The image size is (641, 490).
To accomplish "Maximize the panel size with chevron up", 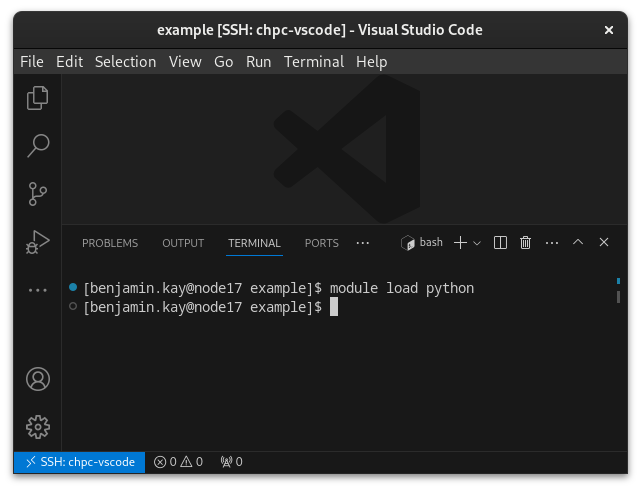I will pos(578,242).
